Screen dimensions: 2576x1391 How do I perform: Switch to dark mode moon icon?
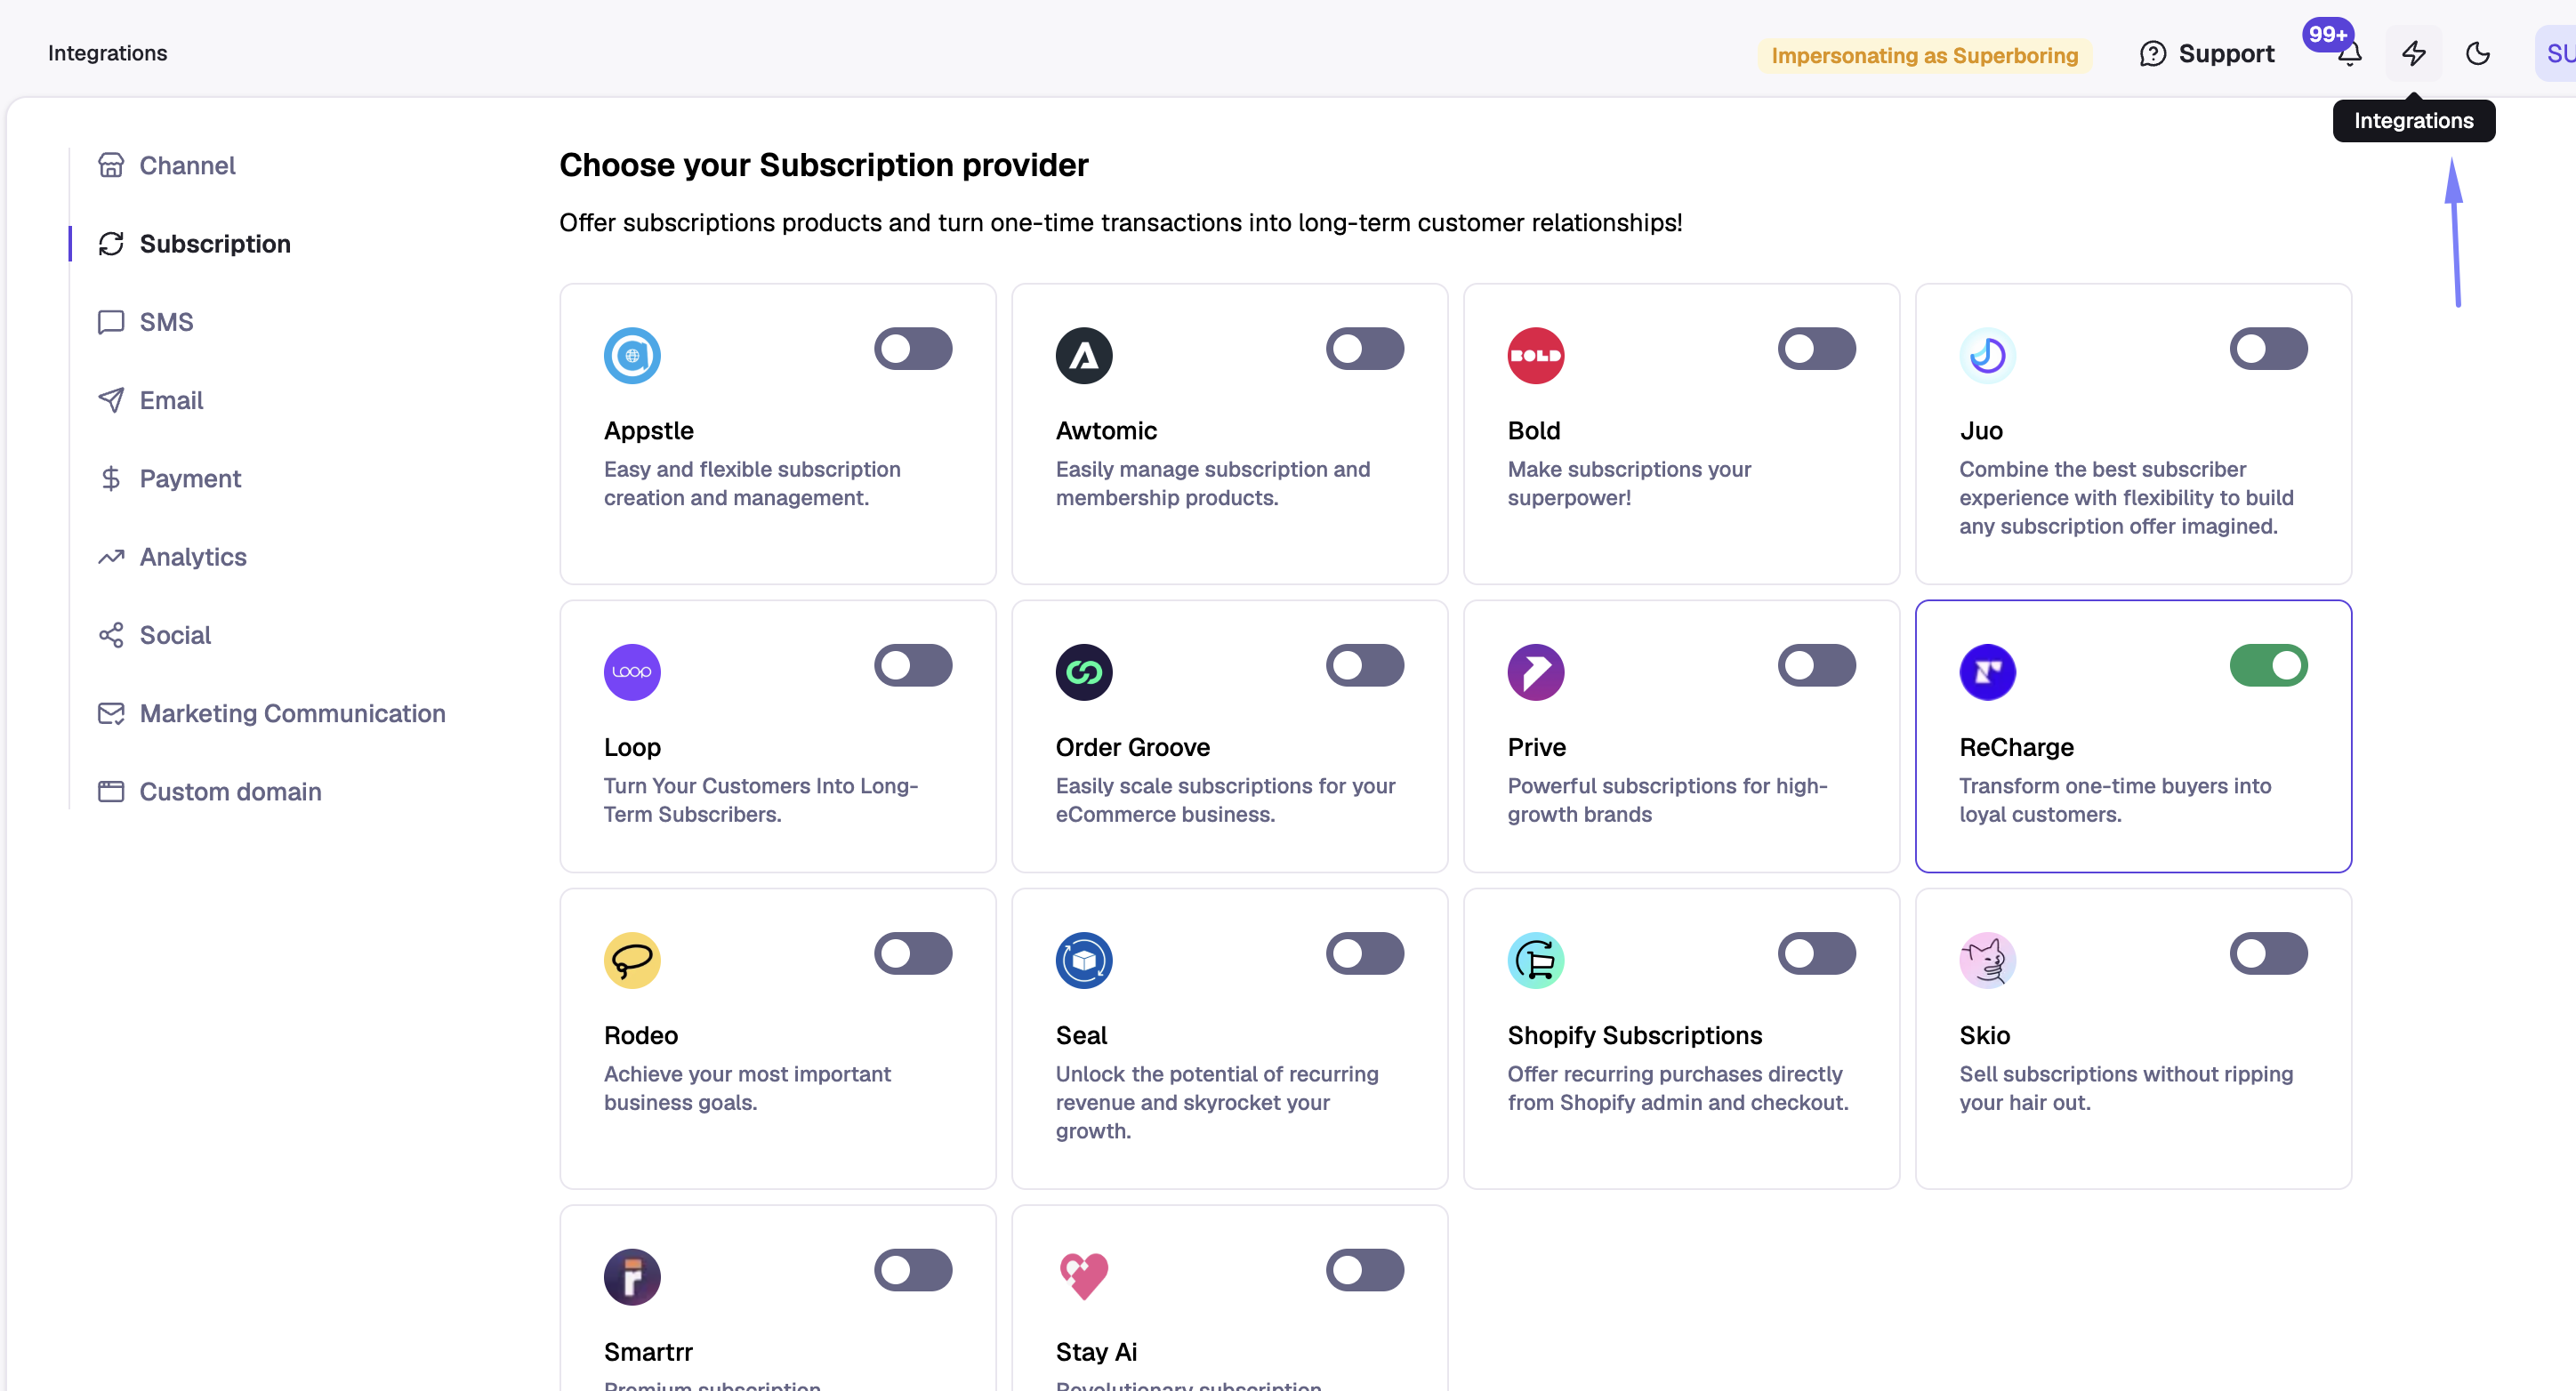[x=2477, y=53]
